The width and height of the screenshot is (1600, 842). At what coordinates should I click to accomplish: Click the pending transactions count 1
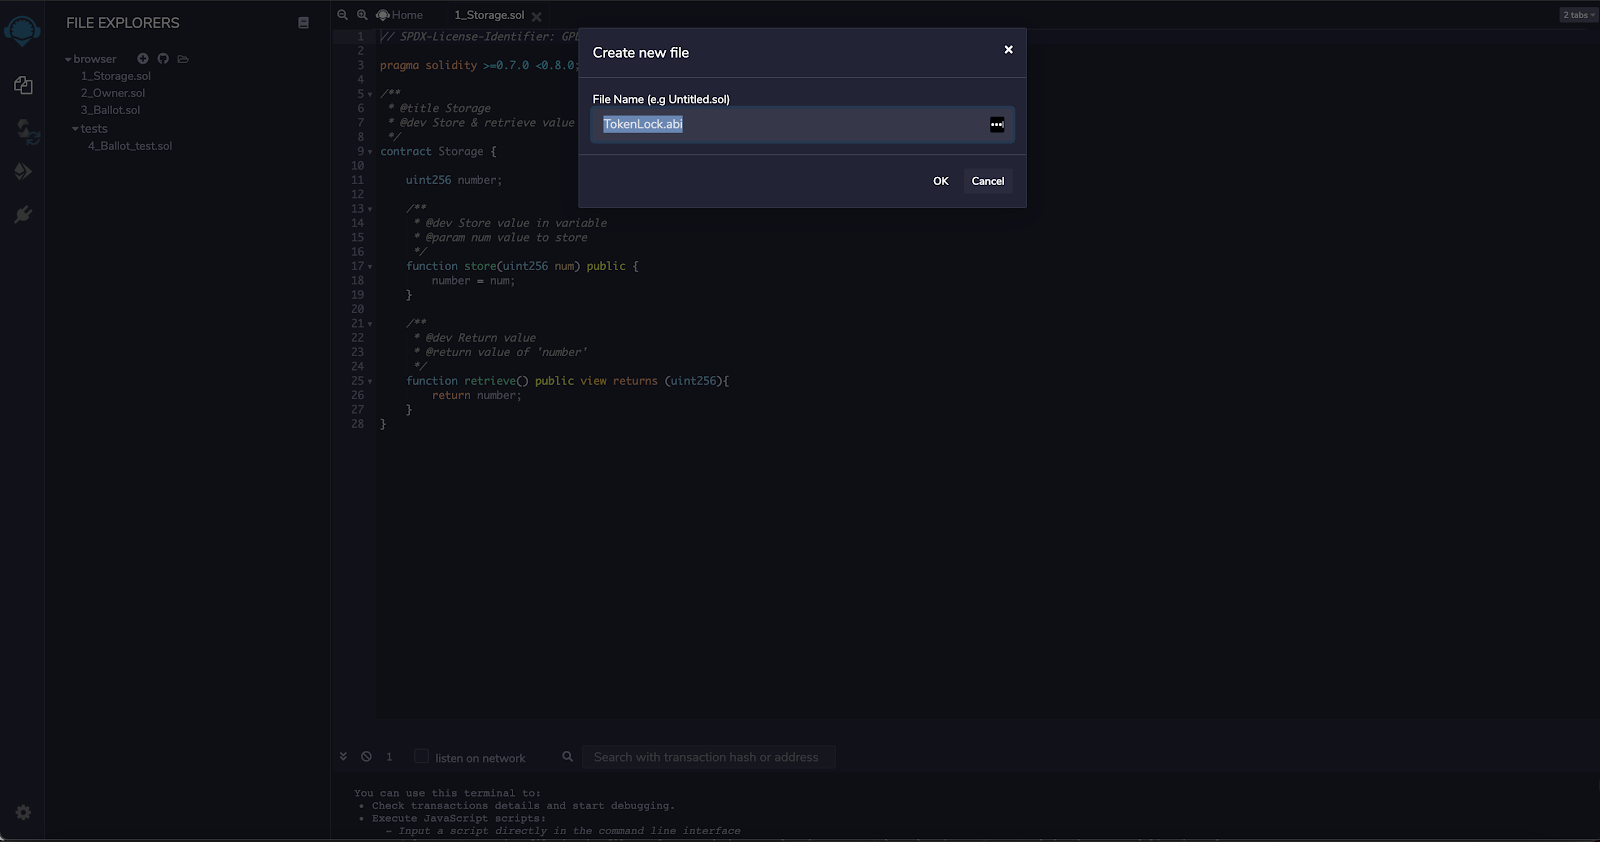[389, 757]
